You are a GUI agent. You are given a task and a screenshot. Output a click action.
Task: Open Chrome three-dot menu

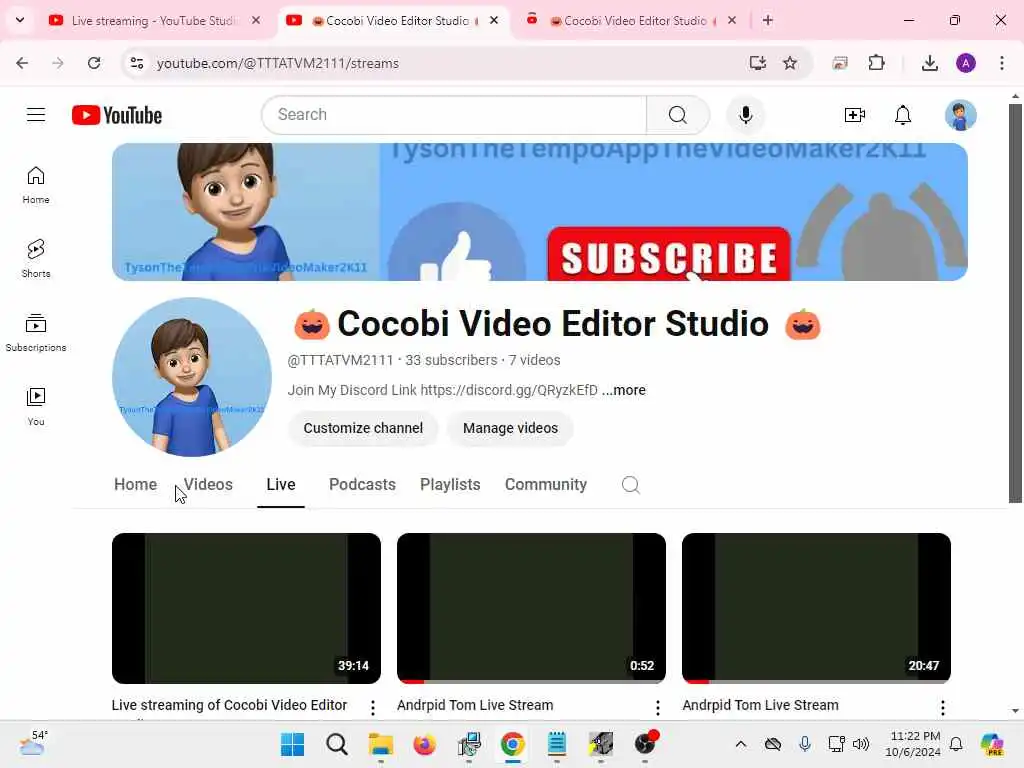pyautogui.click(x=1002, y=63)
